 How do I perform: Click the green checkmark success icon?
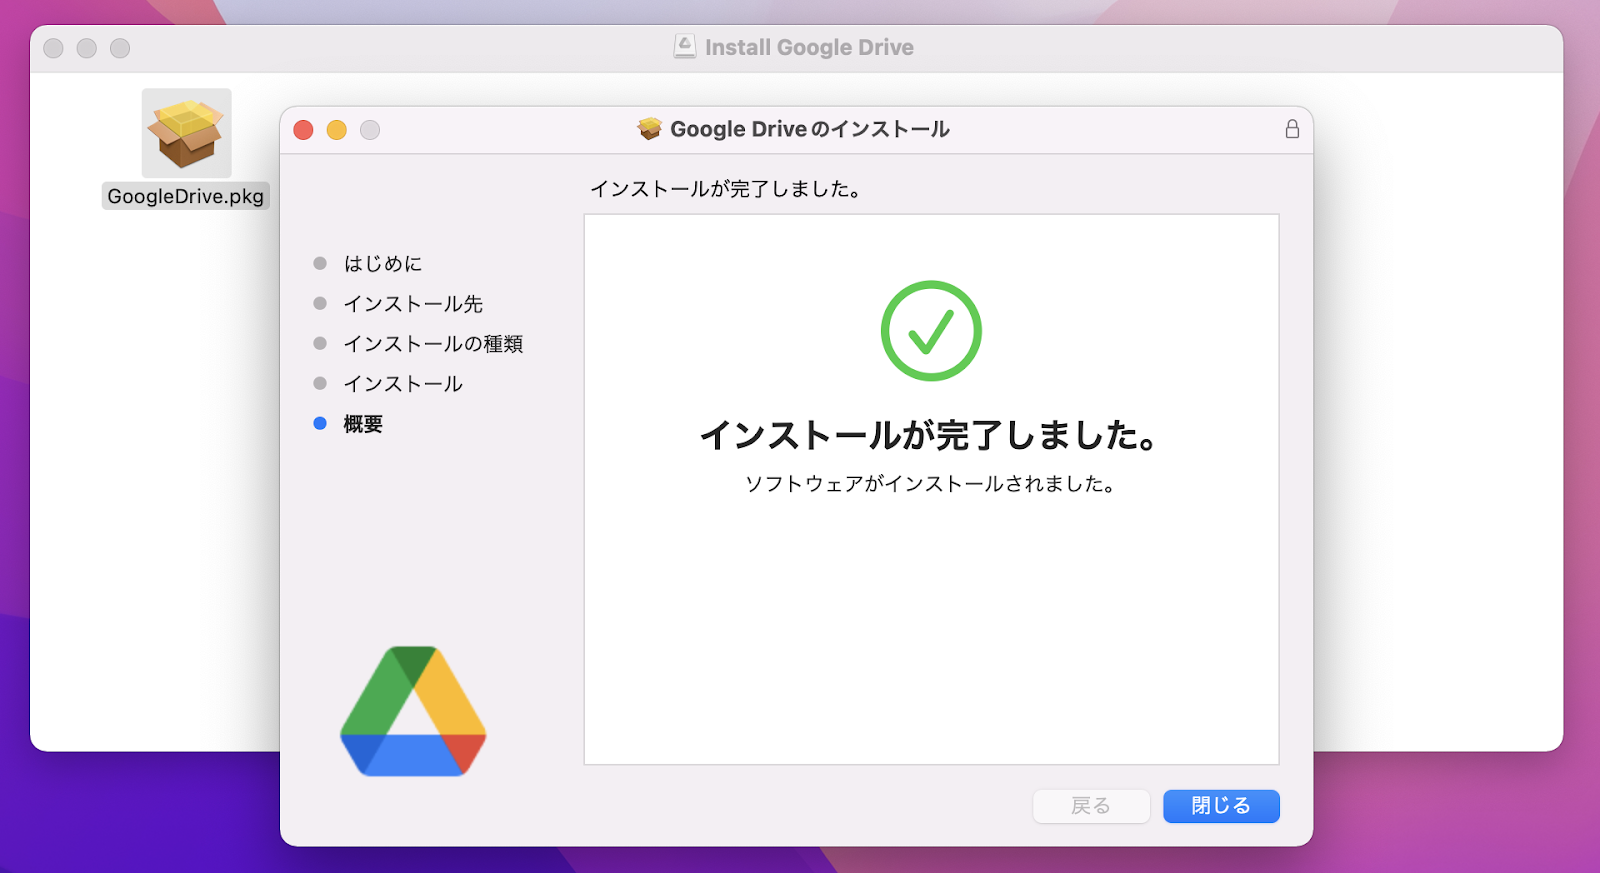pyautogui.click(x=931, y=331)
